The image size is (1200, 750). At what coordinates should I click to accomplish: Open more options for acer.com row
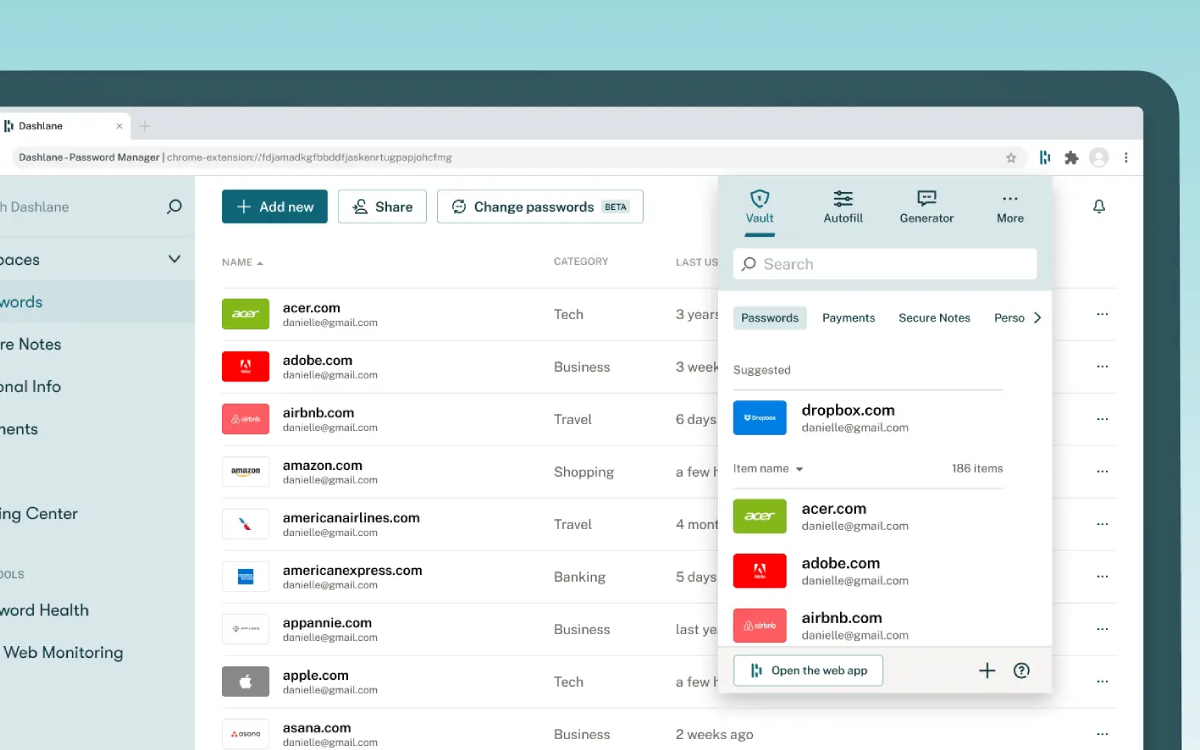click(1102, 314)
